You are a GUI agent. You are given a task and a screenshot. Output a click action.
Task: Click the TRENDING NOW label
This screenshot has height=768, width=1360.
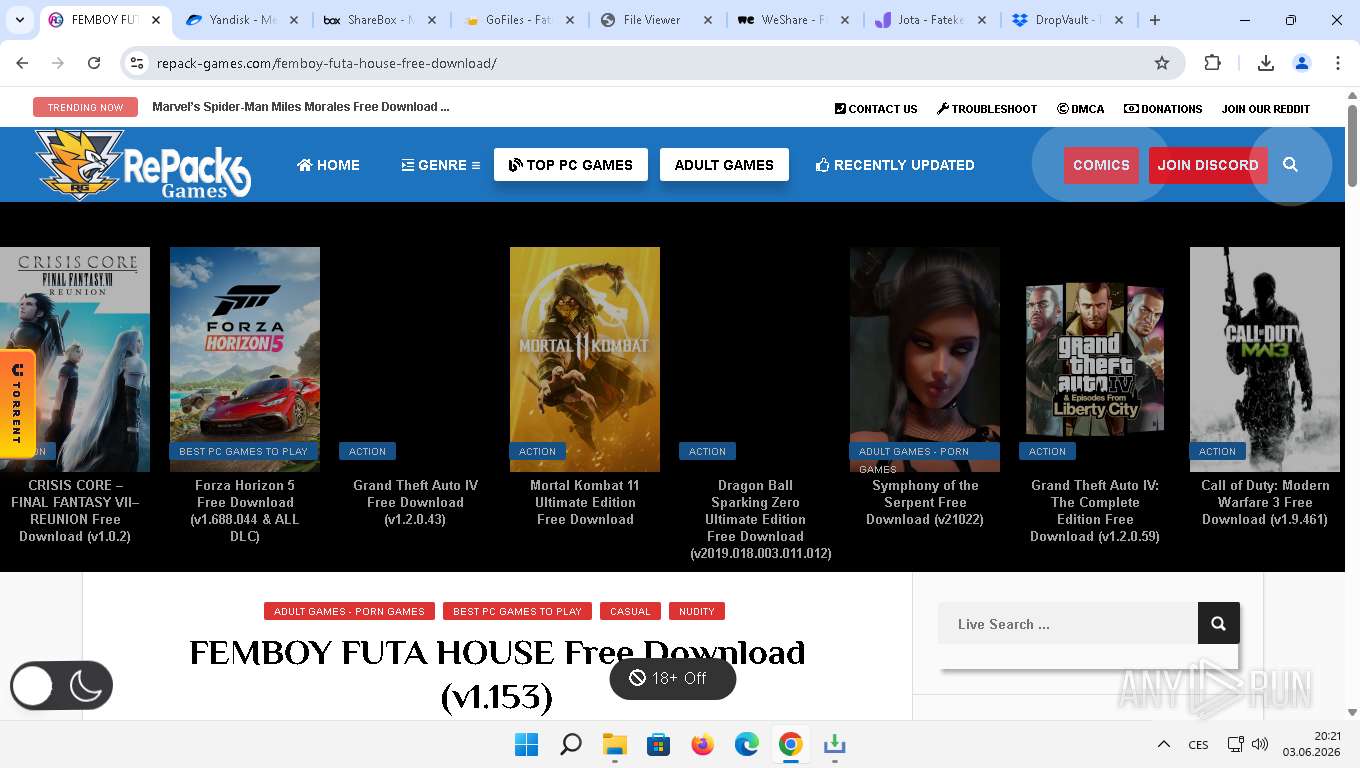(x=85, y=107)
